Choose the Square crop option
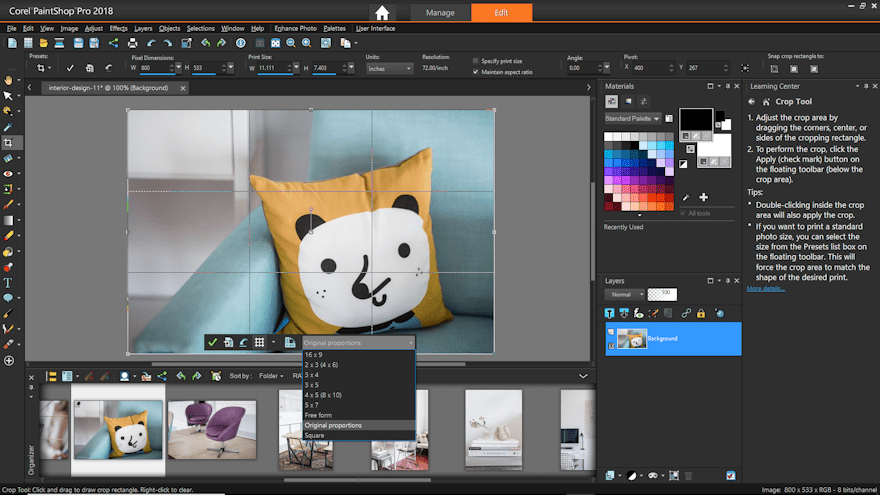This screenshot has width=880, height=495. point(314,435)
